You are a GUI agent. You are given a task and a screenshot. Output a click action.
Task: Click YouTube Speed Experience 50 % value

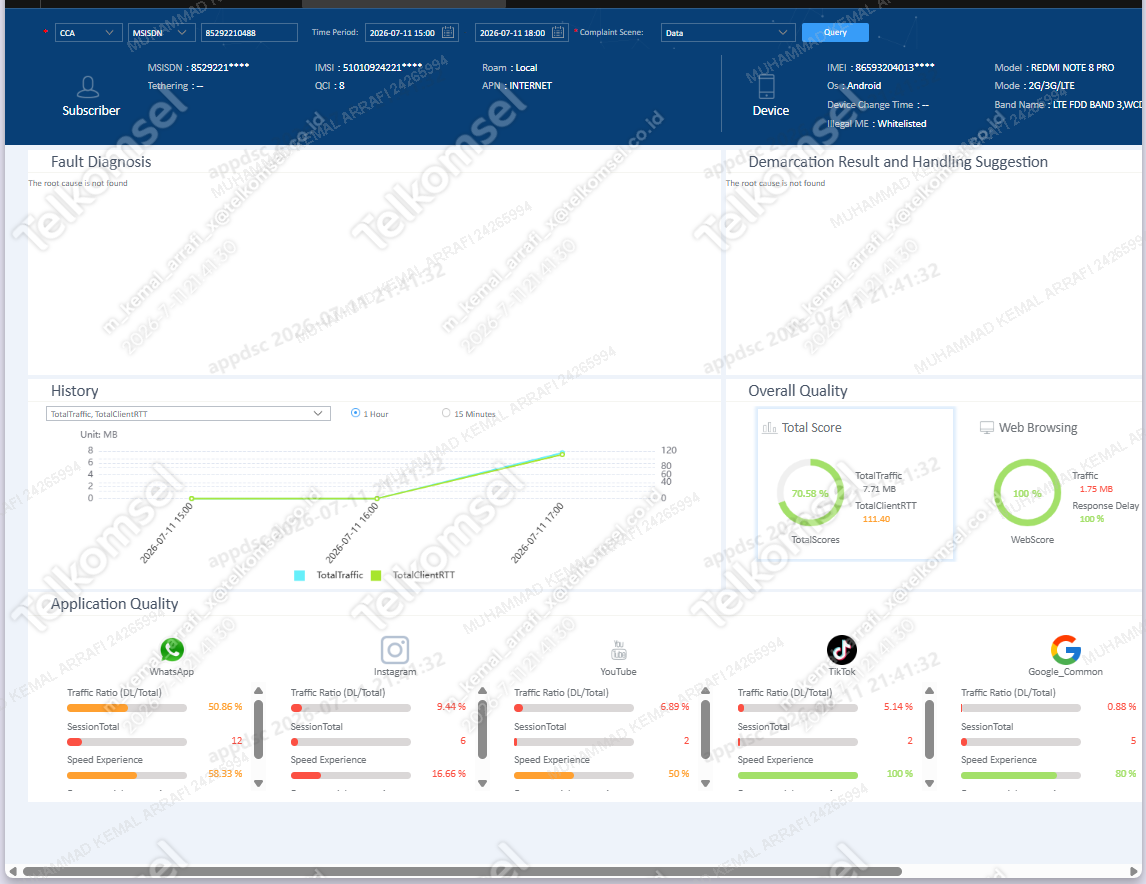(678, 774)
